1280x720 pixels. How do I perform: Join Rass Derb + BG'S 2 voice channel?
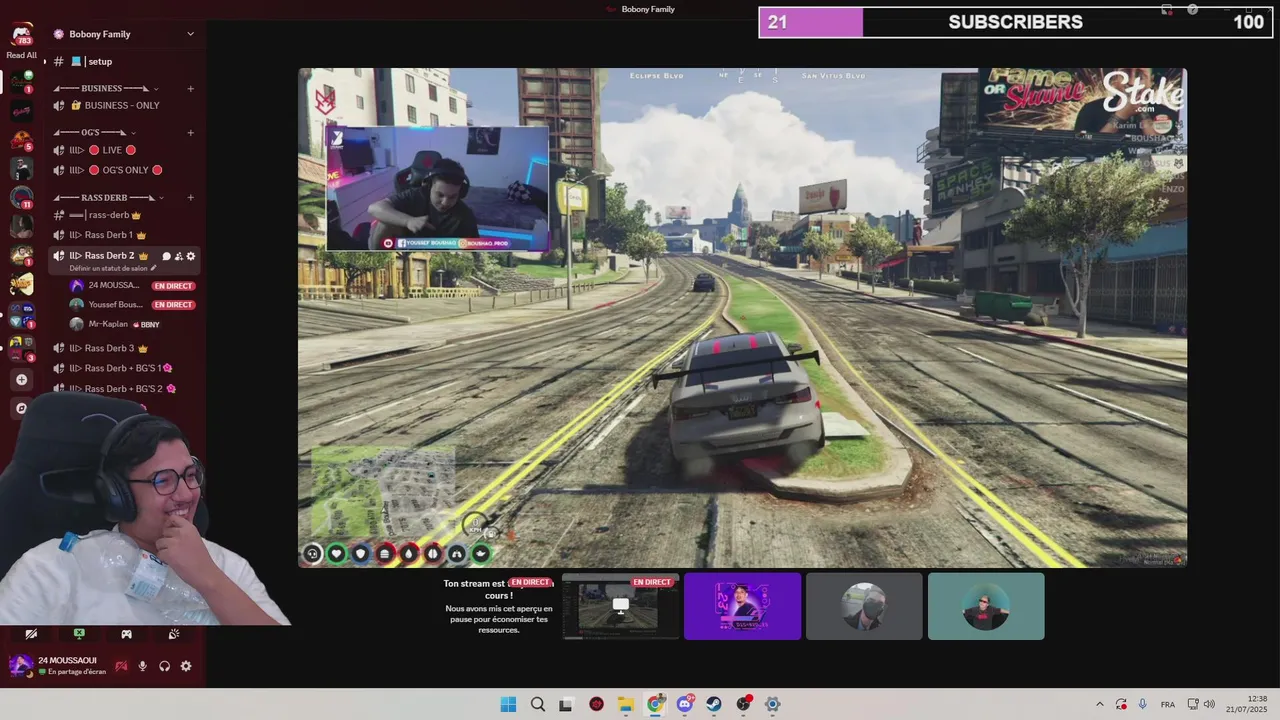point(125,388)
